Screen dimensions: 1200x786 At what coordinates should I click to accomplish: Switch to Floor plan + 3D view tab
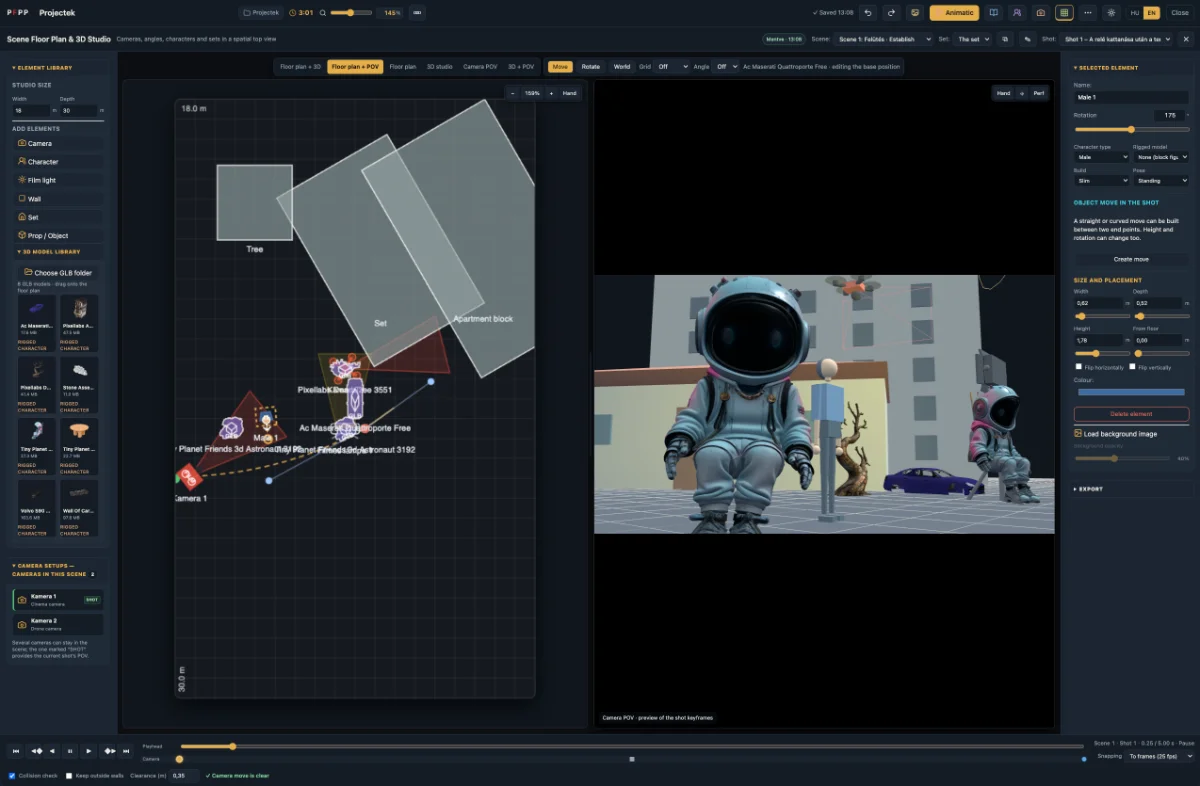300,66
